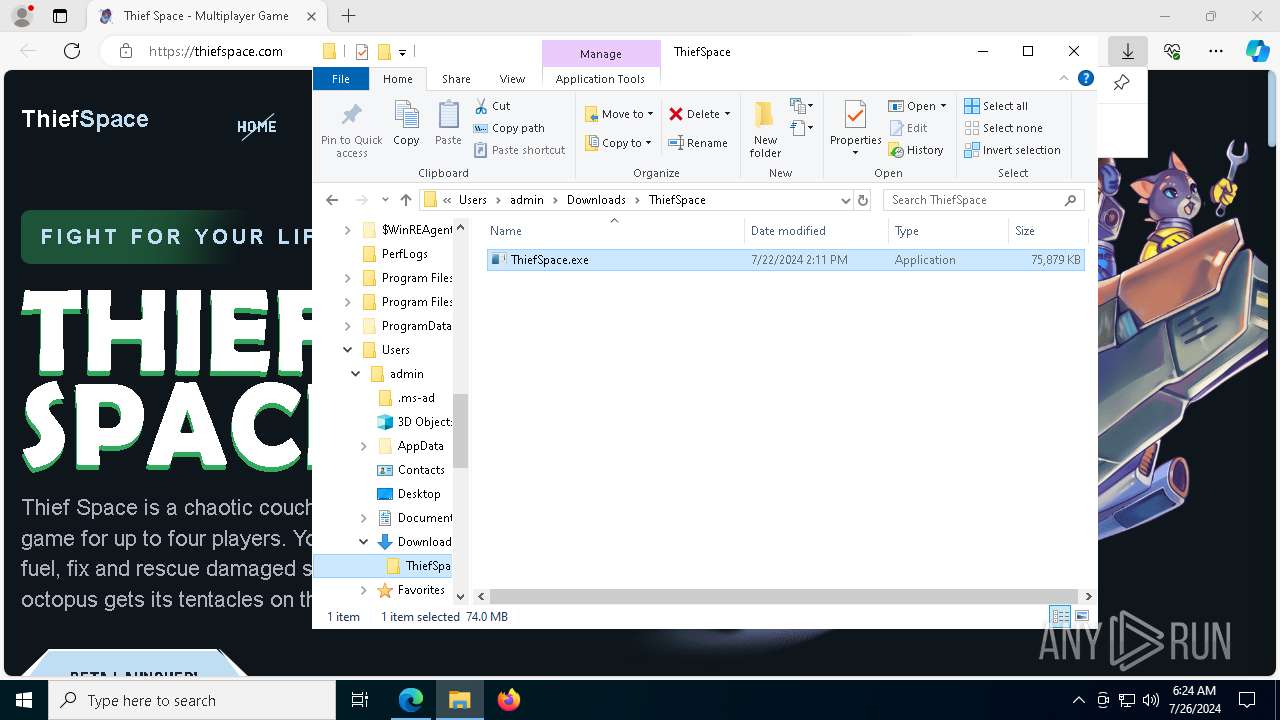Viewport: 1280px width, 720px height.
Task: Open recent locations dropdown arrow
Action: 385,200
